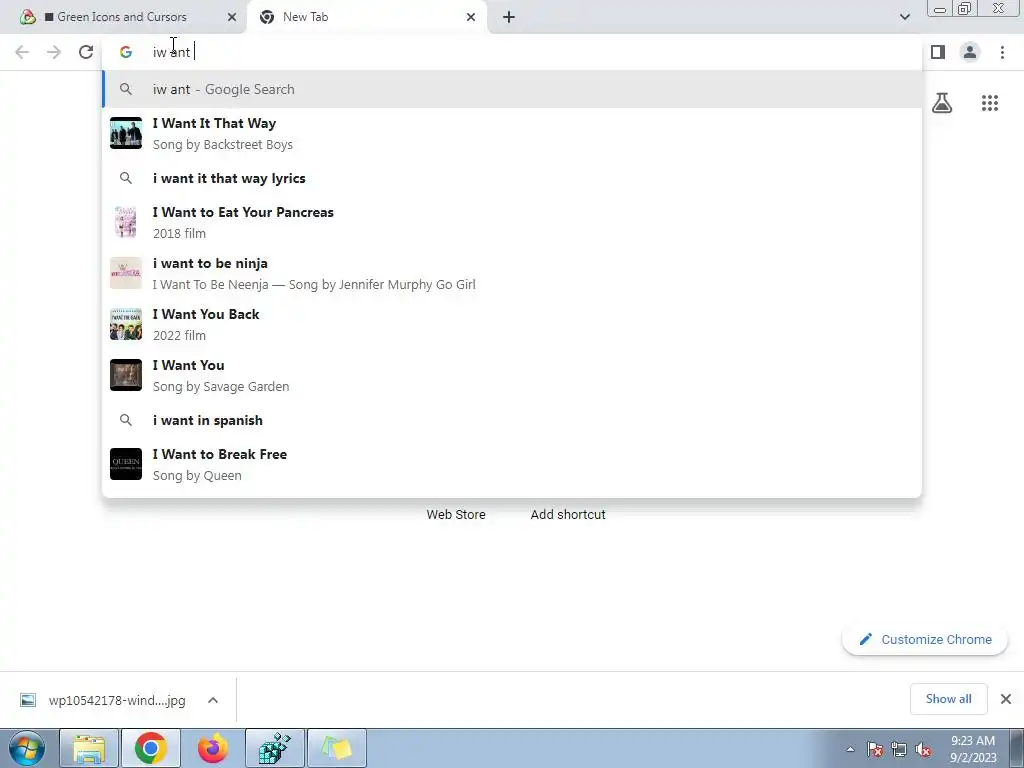1024x768 pixels.
Task: Select I Want to Eat Your Pancreas
Action: click(512, 222)
